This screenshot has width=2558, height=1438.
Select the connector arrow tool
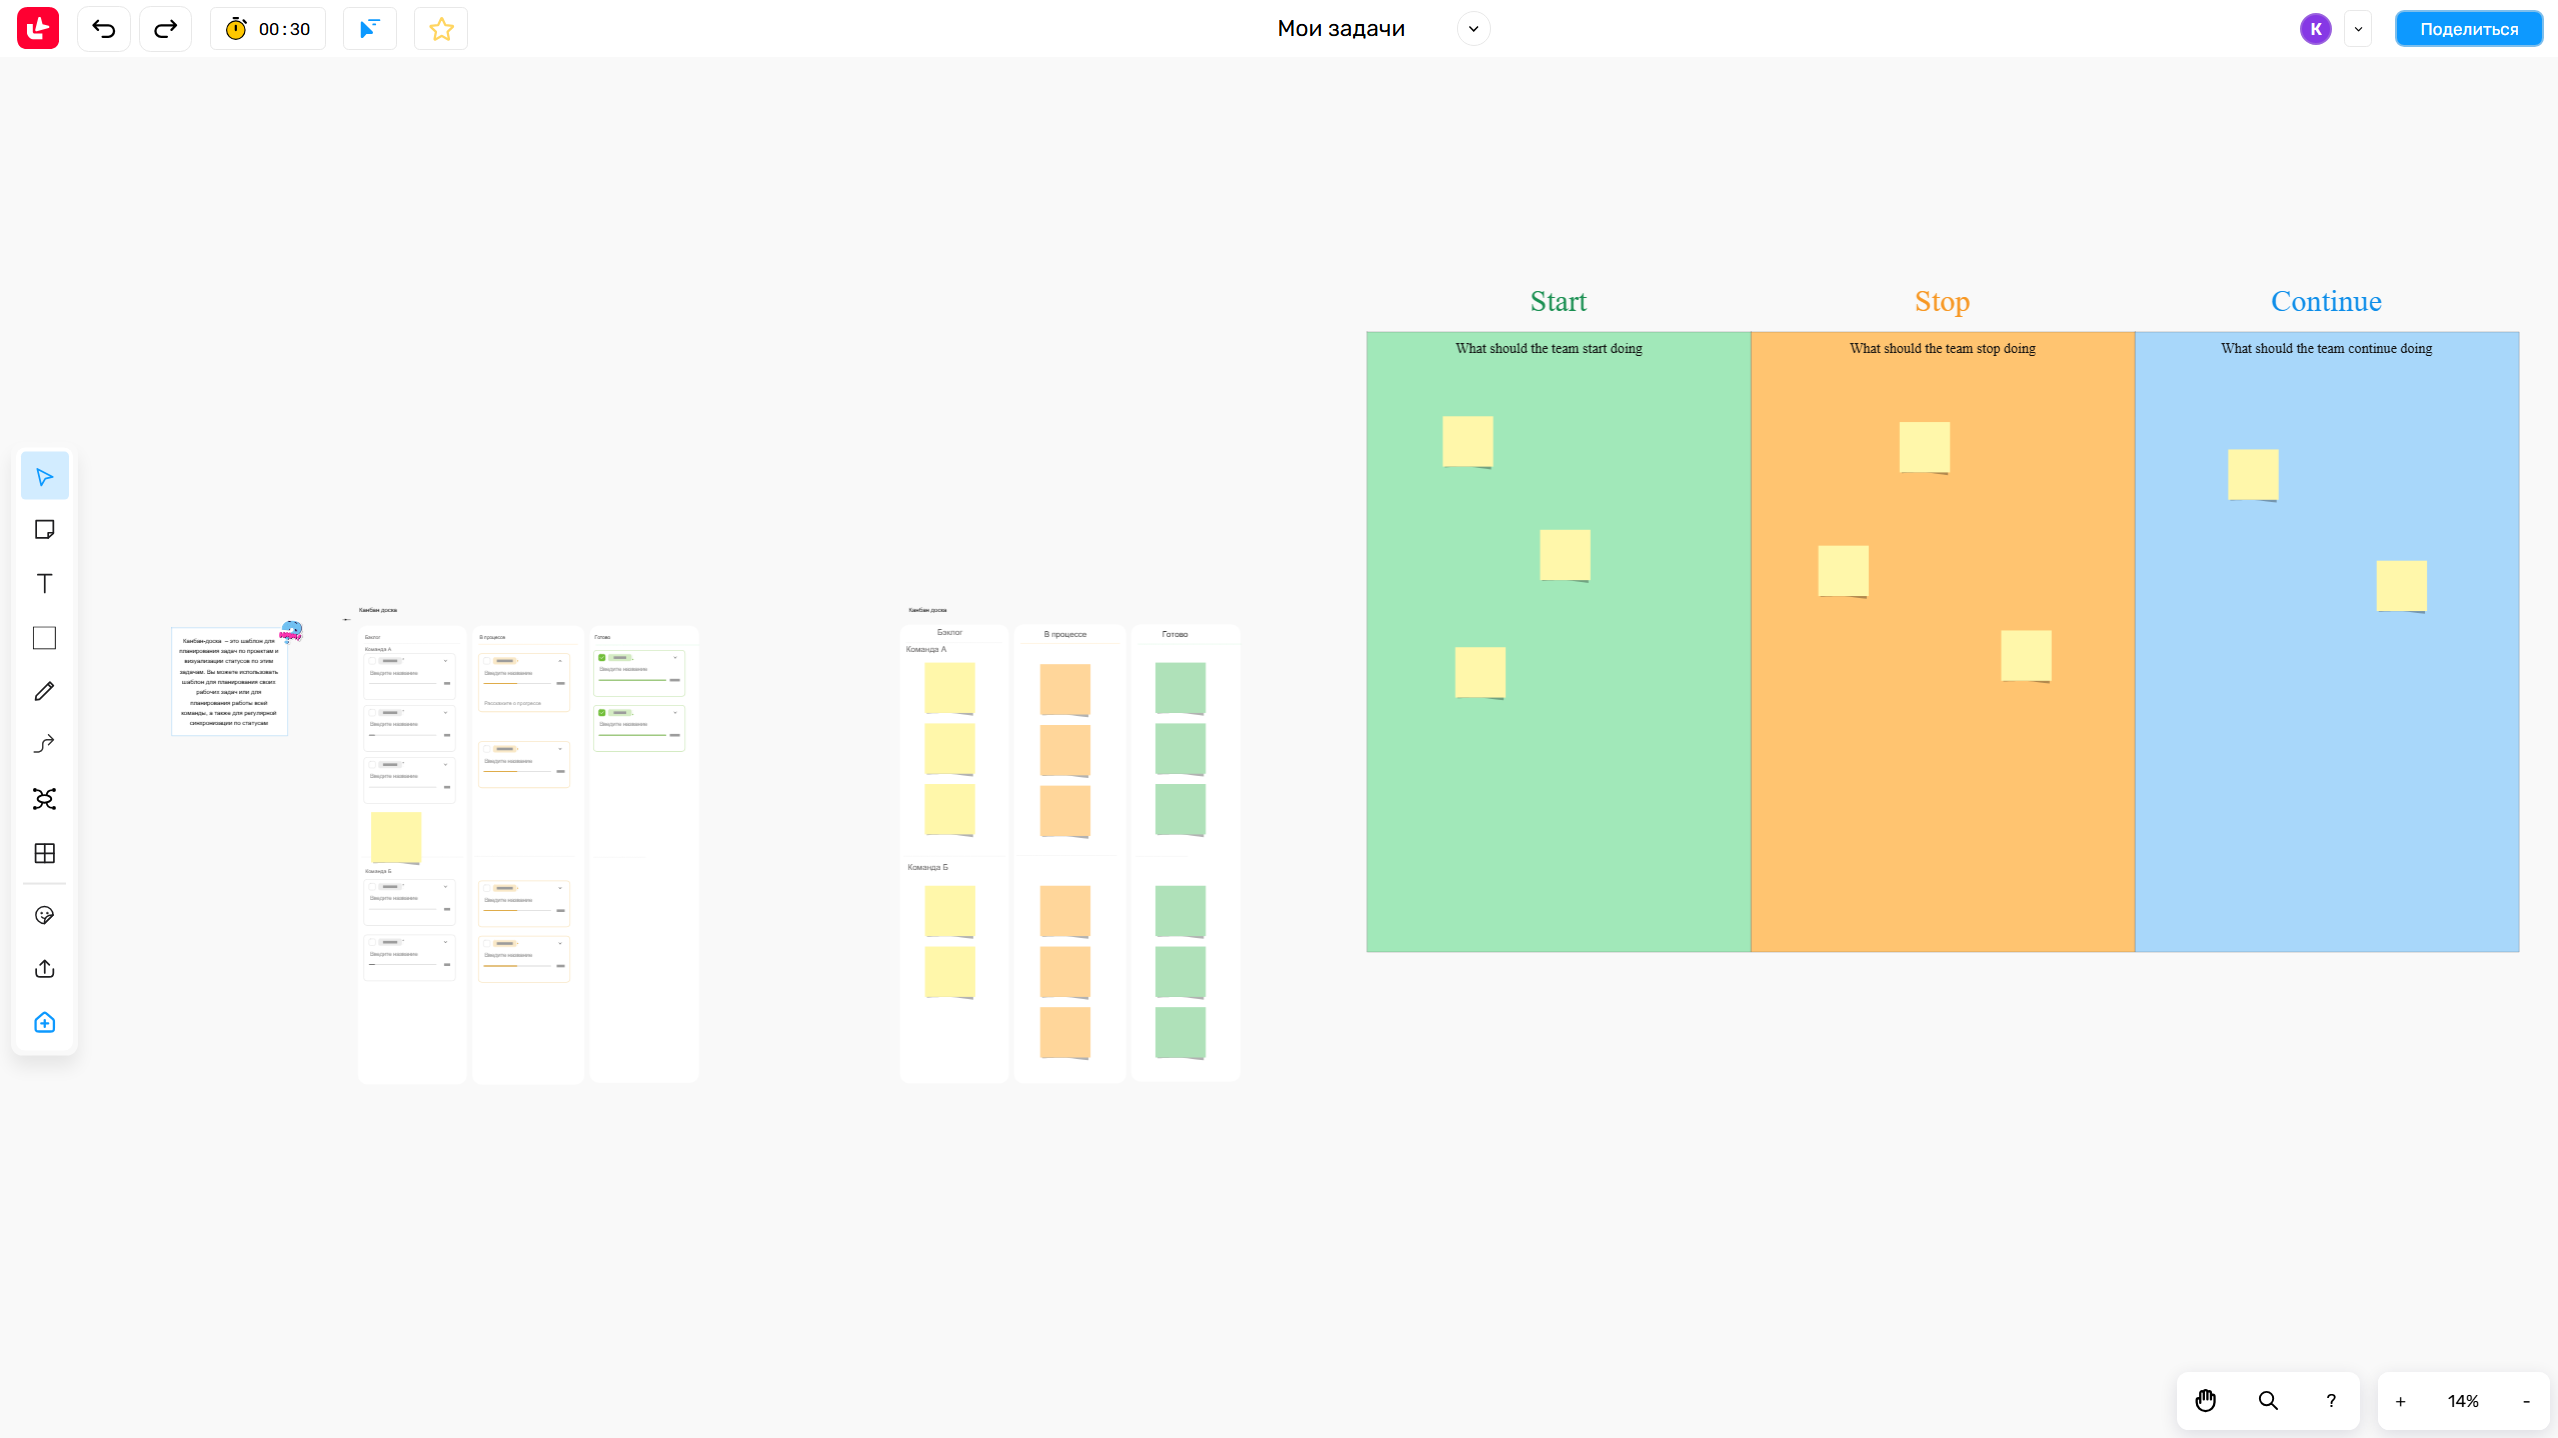pyautogui.click(x=44, y=744)
